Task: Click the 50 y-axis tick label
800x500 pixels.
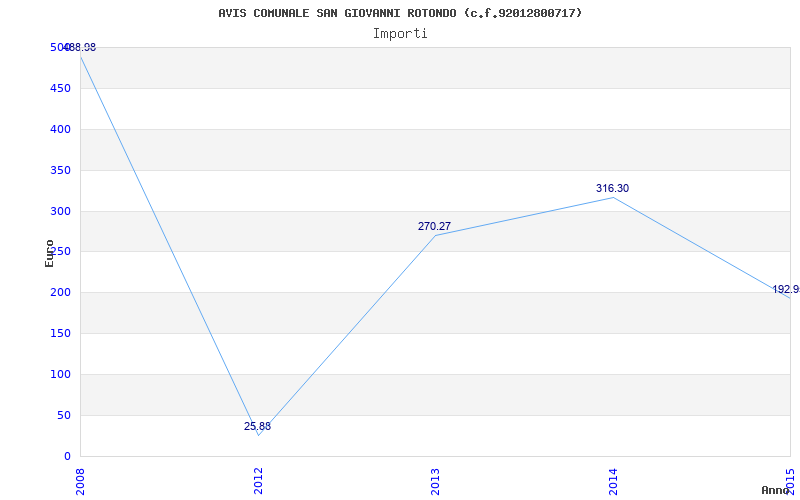Action: point(64,415)
